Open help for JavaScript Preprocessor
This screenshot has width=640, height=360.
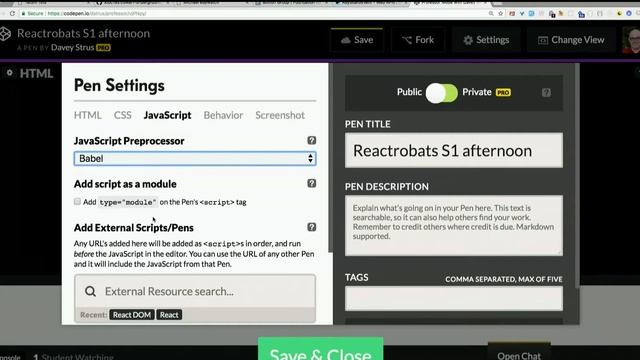coord(311,140)
